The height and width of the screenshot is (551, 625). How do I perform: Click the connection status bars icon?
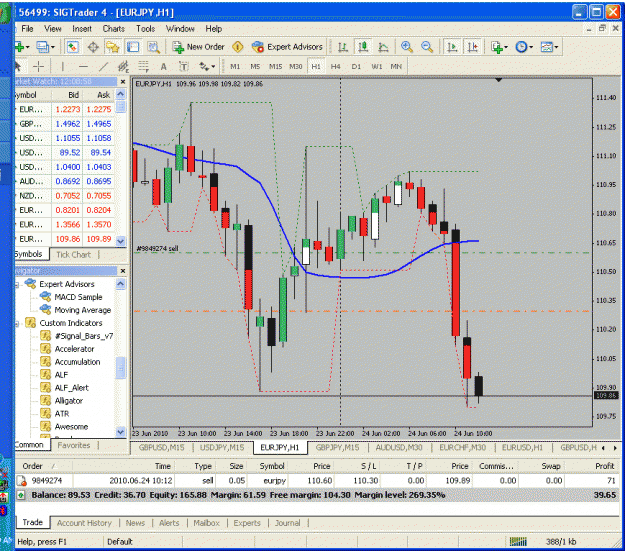coord(518,541)
